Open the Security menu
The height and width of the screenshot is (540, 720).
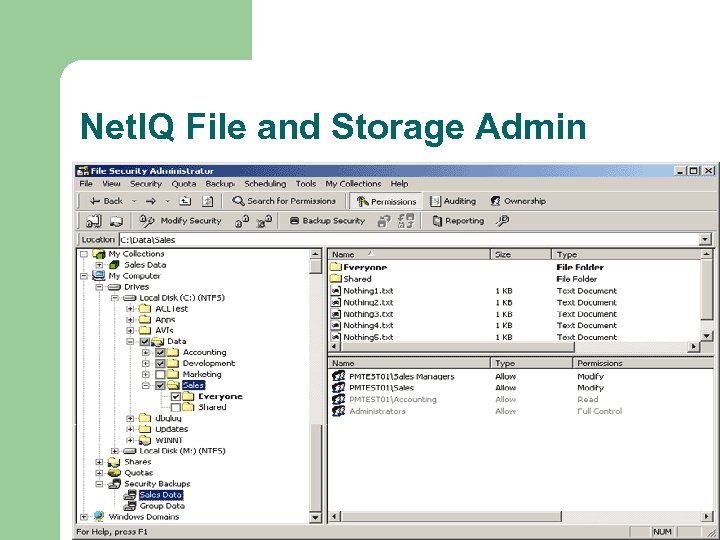coord(146,184)
